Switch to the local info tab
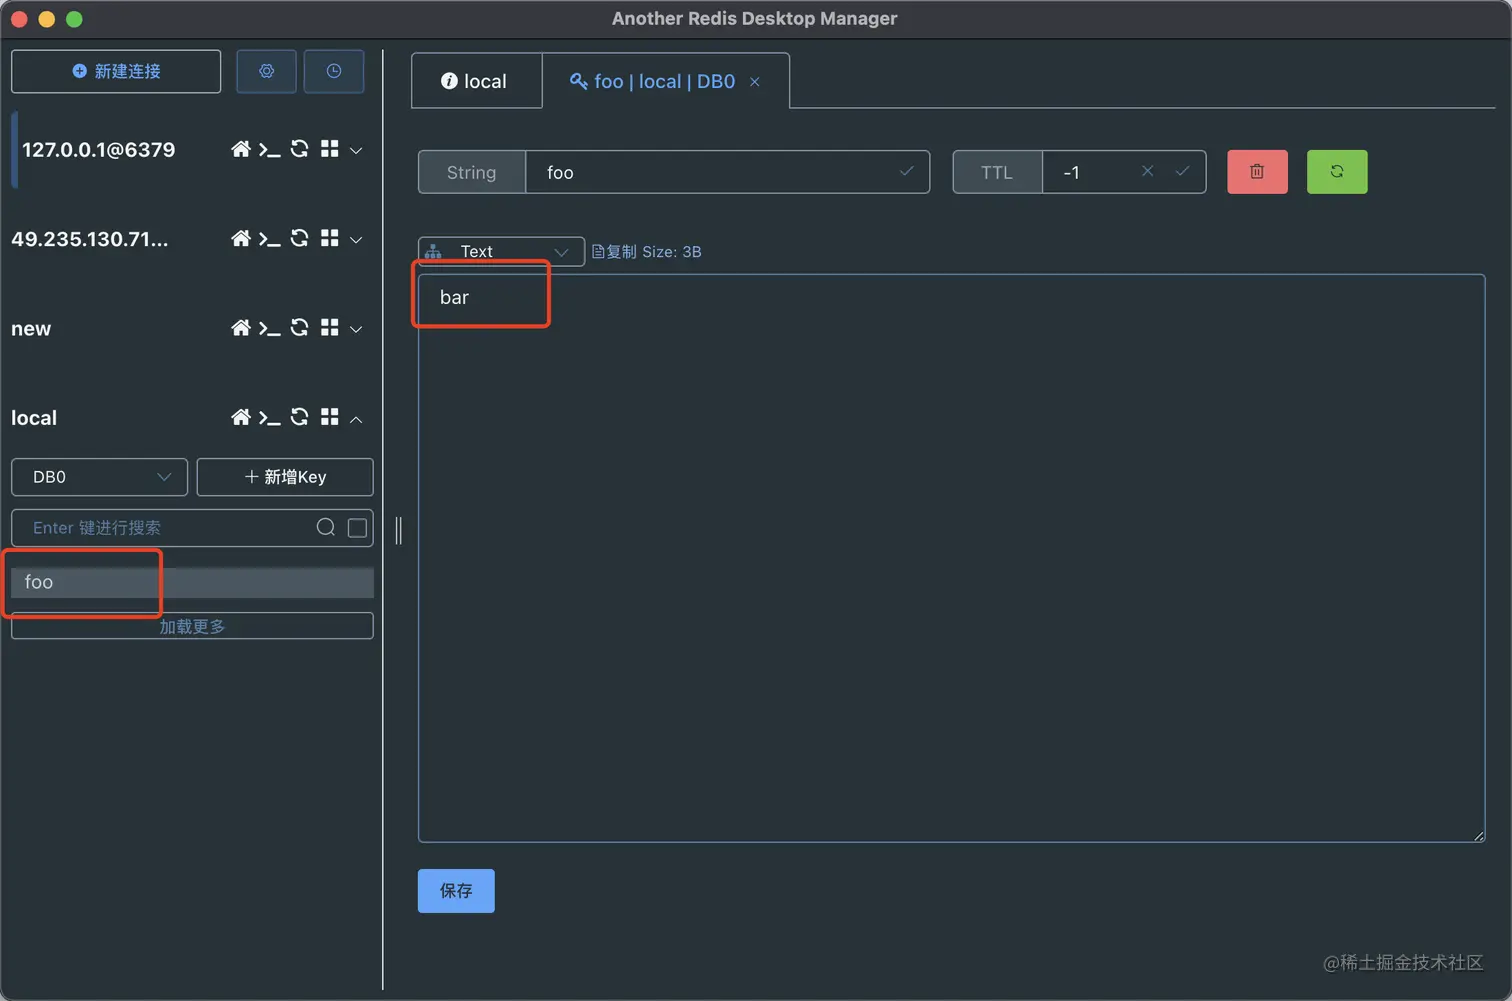Image resolution: width=1512 pixels, height=1001 pixels. pos(475,81)
